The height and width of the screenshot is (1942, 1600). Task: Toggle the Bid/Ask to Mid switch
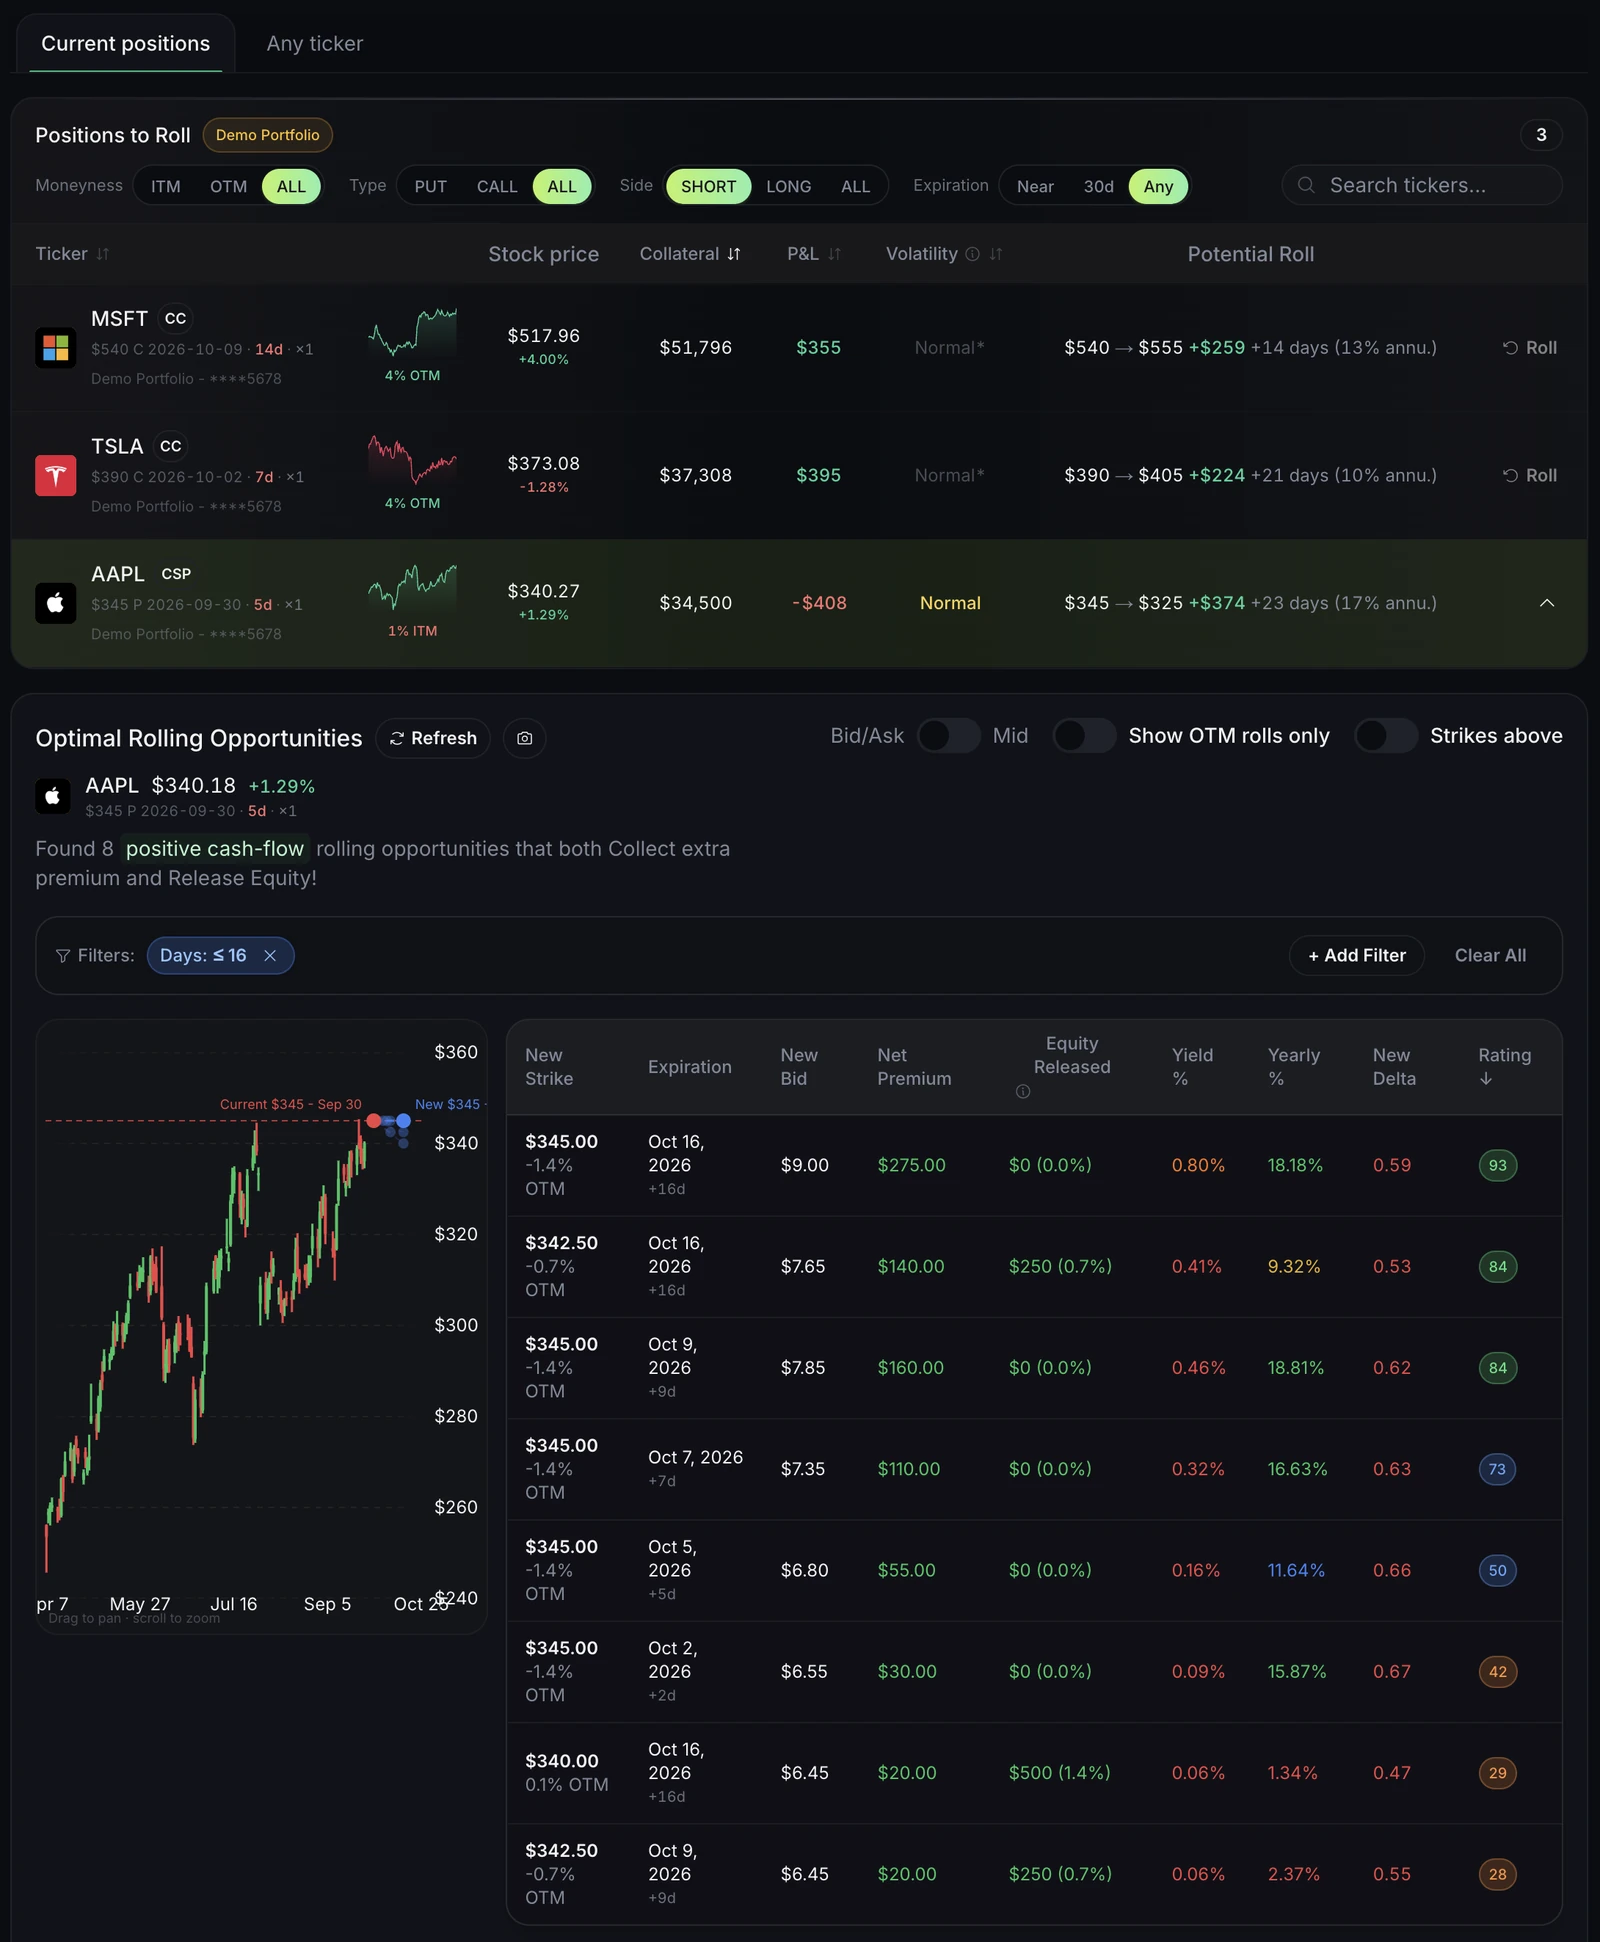[x=948, y=736]
